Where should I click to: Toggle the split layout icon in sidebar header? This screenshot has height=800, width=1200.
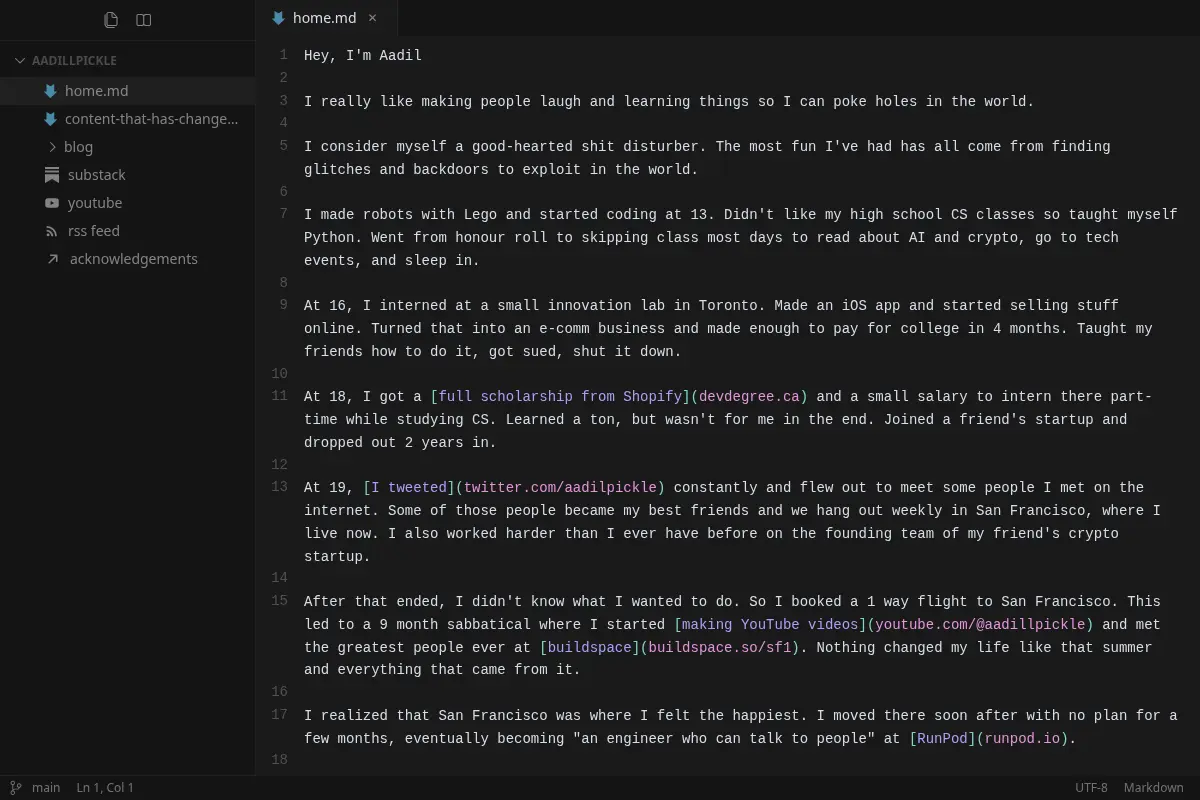144,20
